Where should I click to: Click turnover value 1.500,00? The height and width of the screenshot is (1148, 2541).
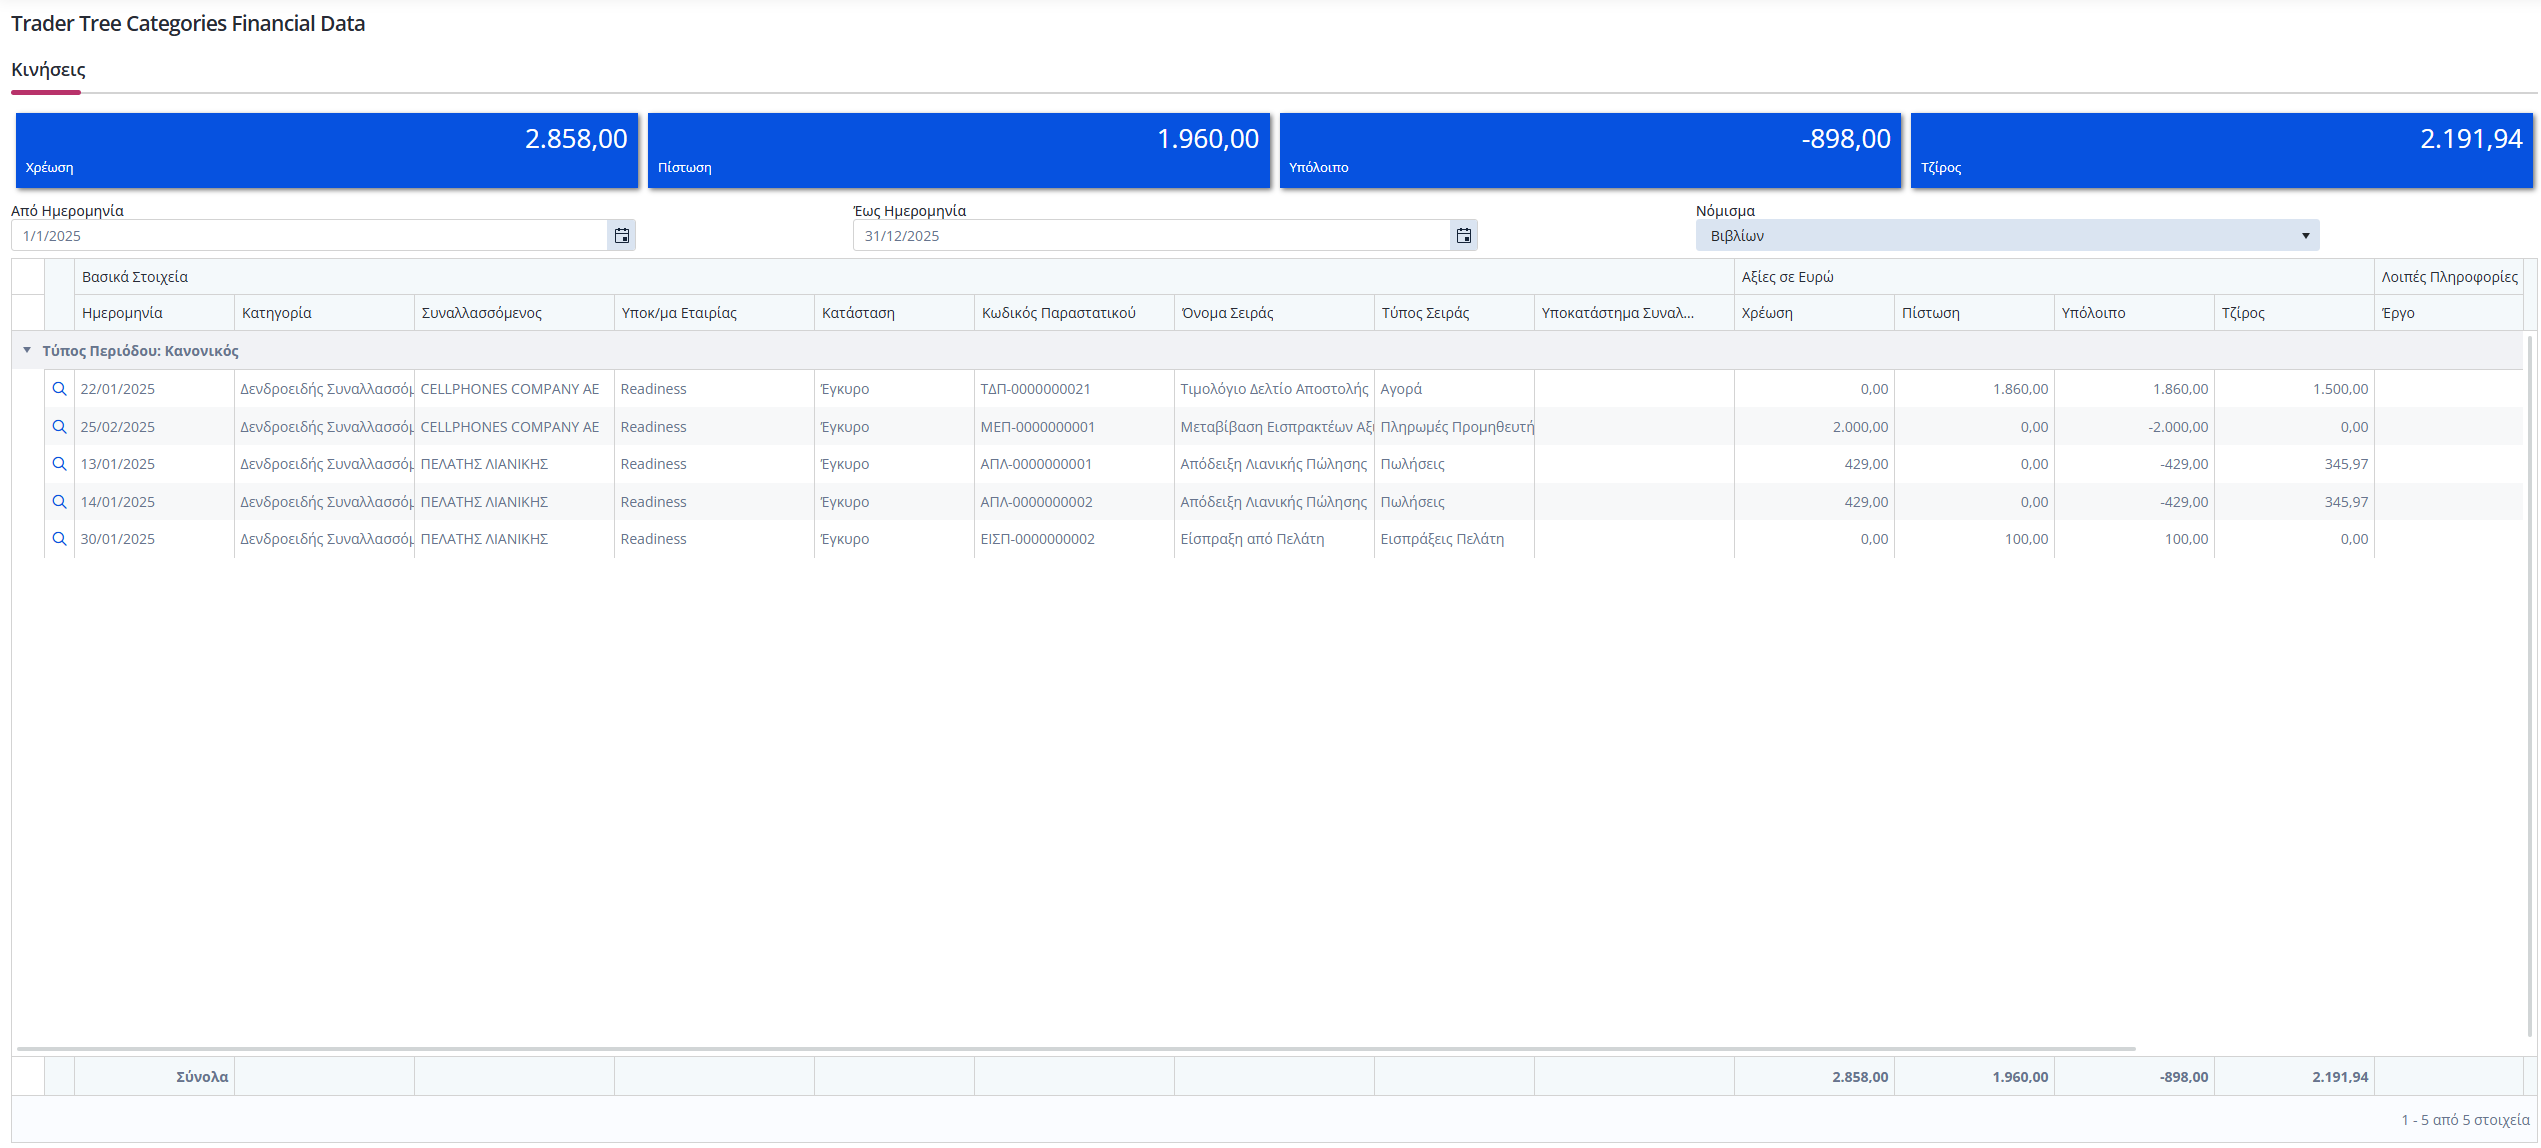2340,389
